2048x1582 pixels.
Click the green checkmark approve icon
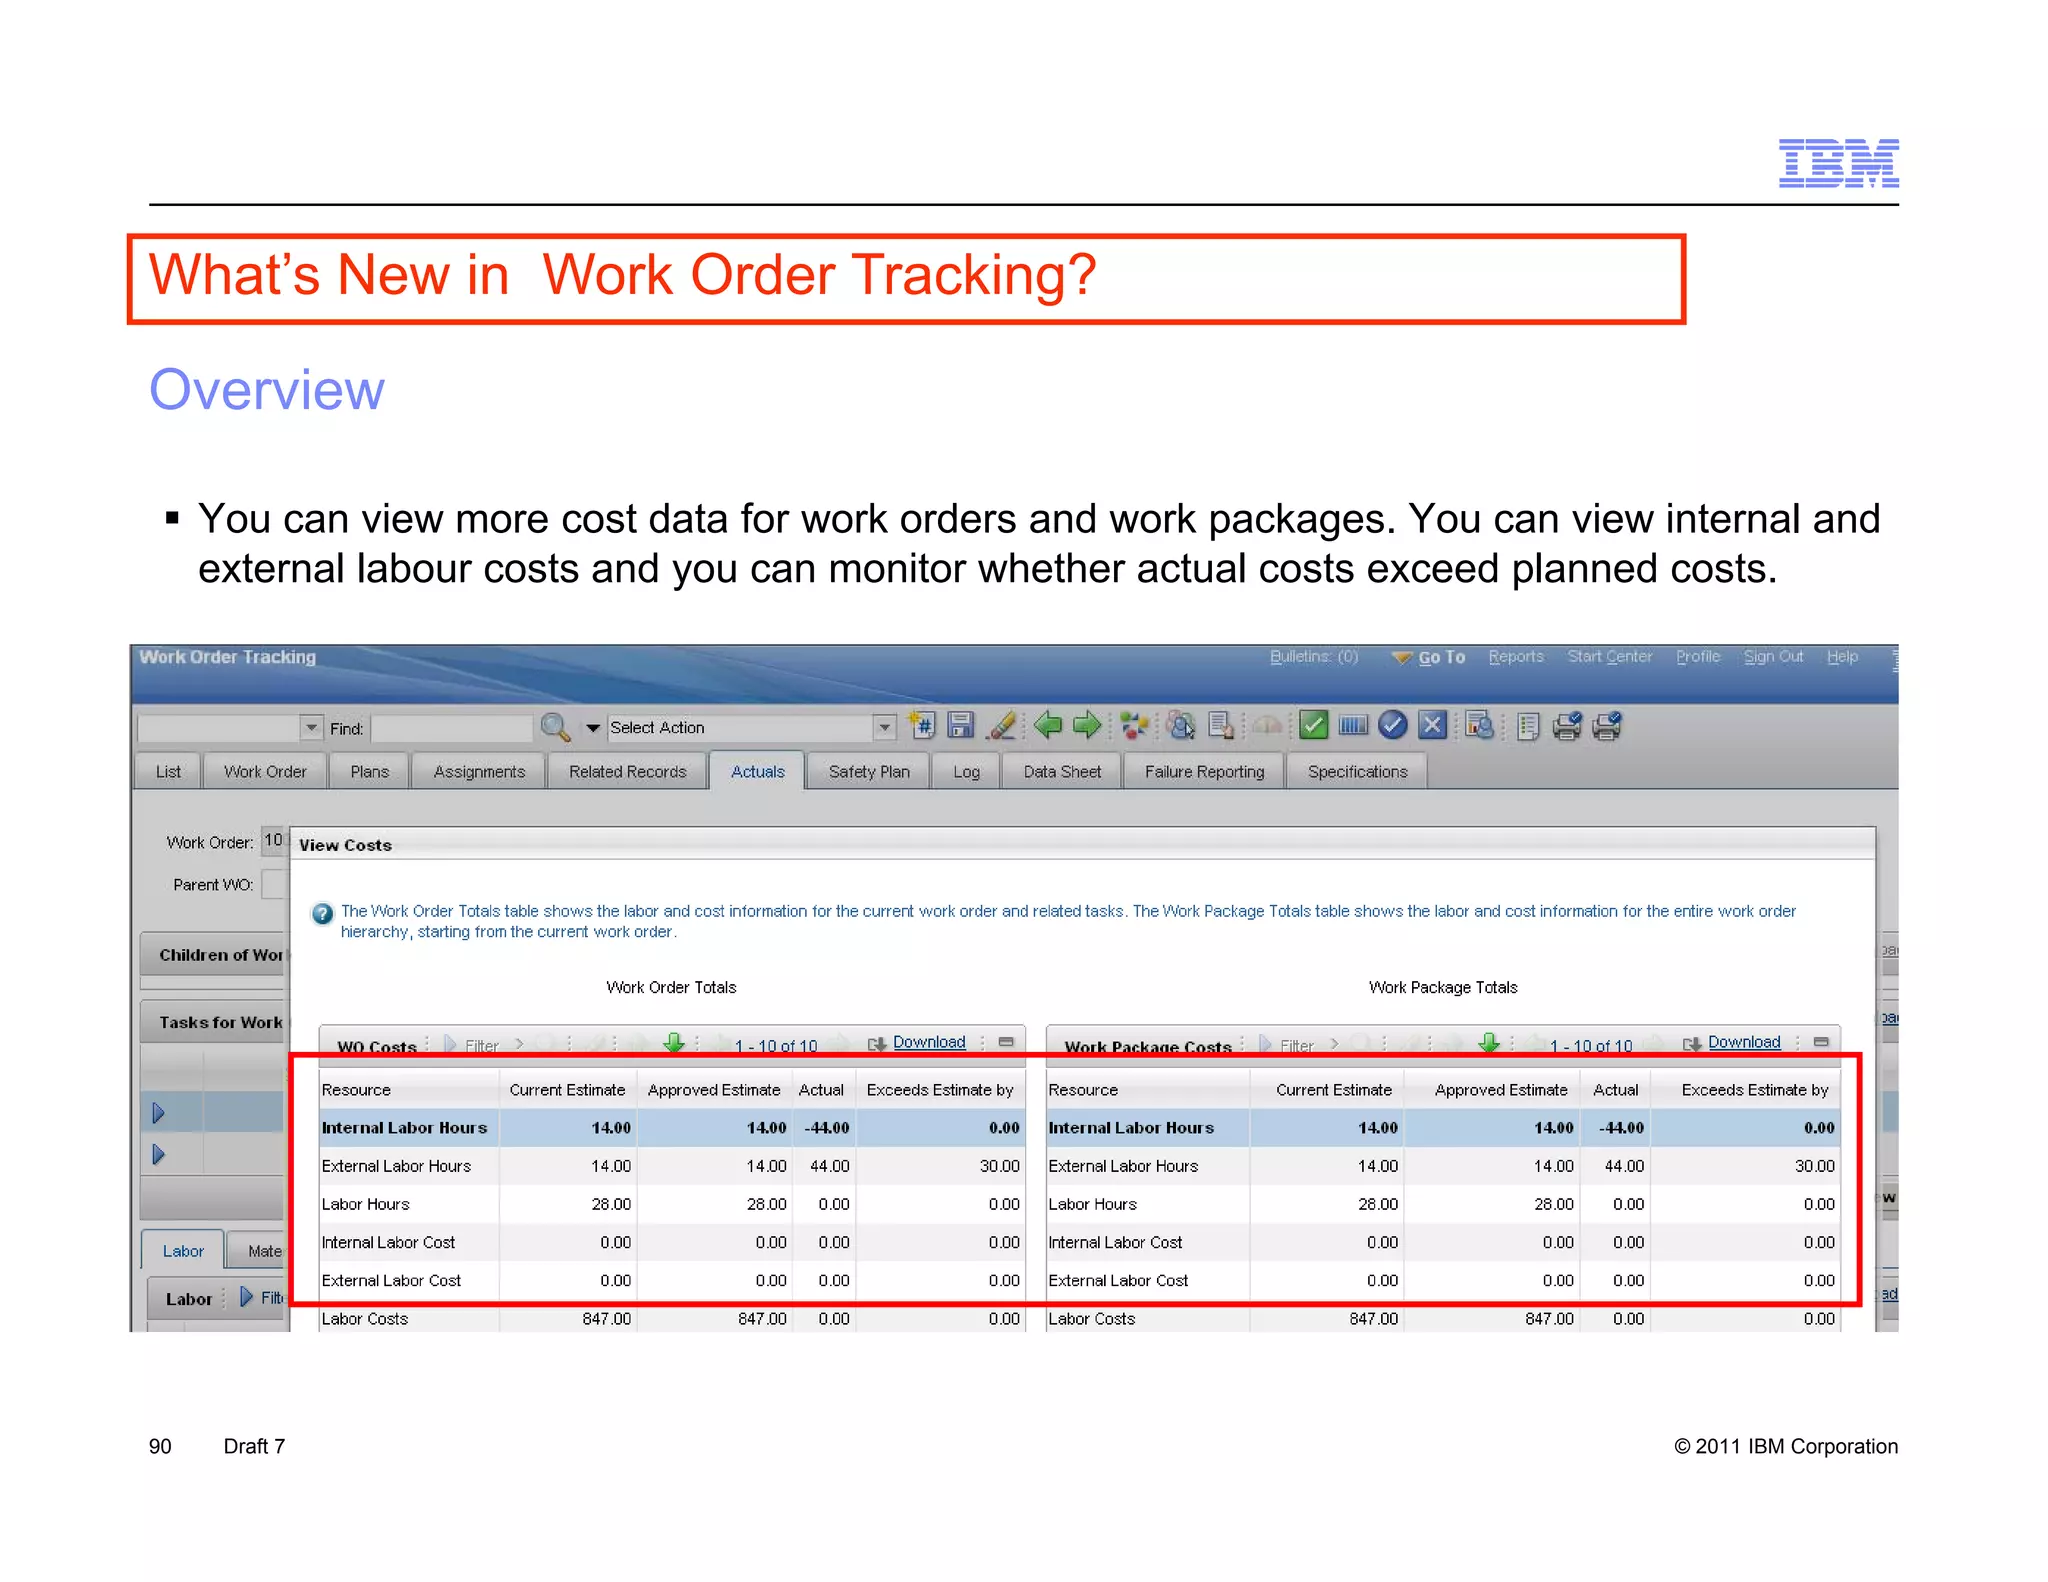[x=1313, y=725]
